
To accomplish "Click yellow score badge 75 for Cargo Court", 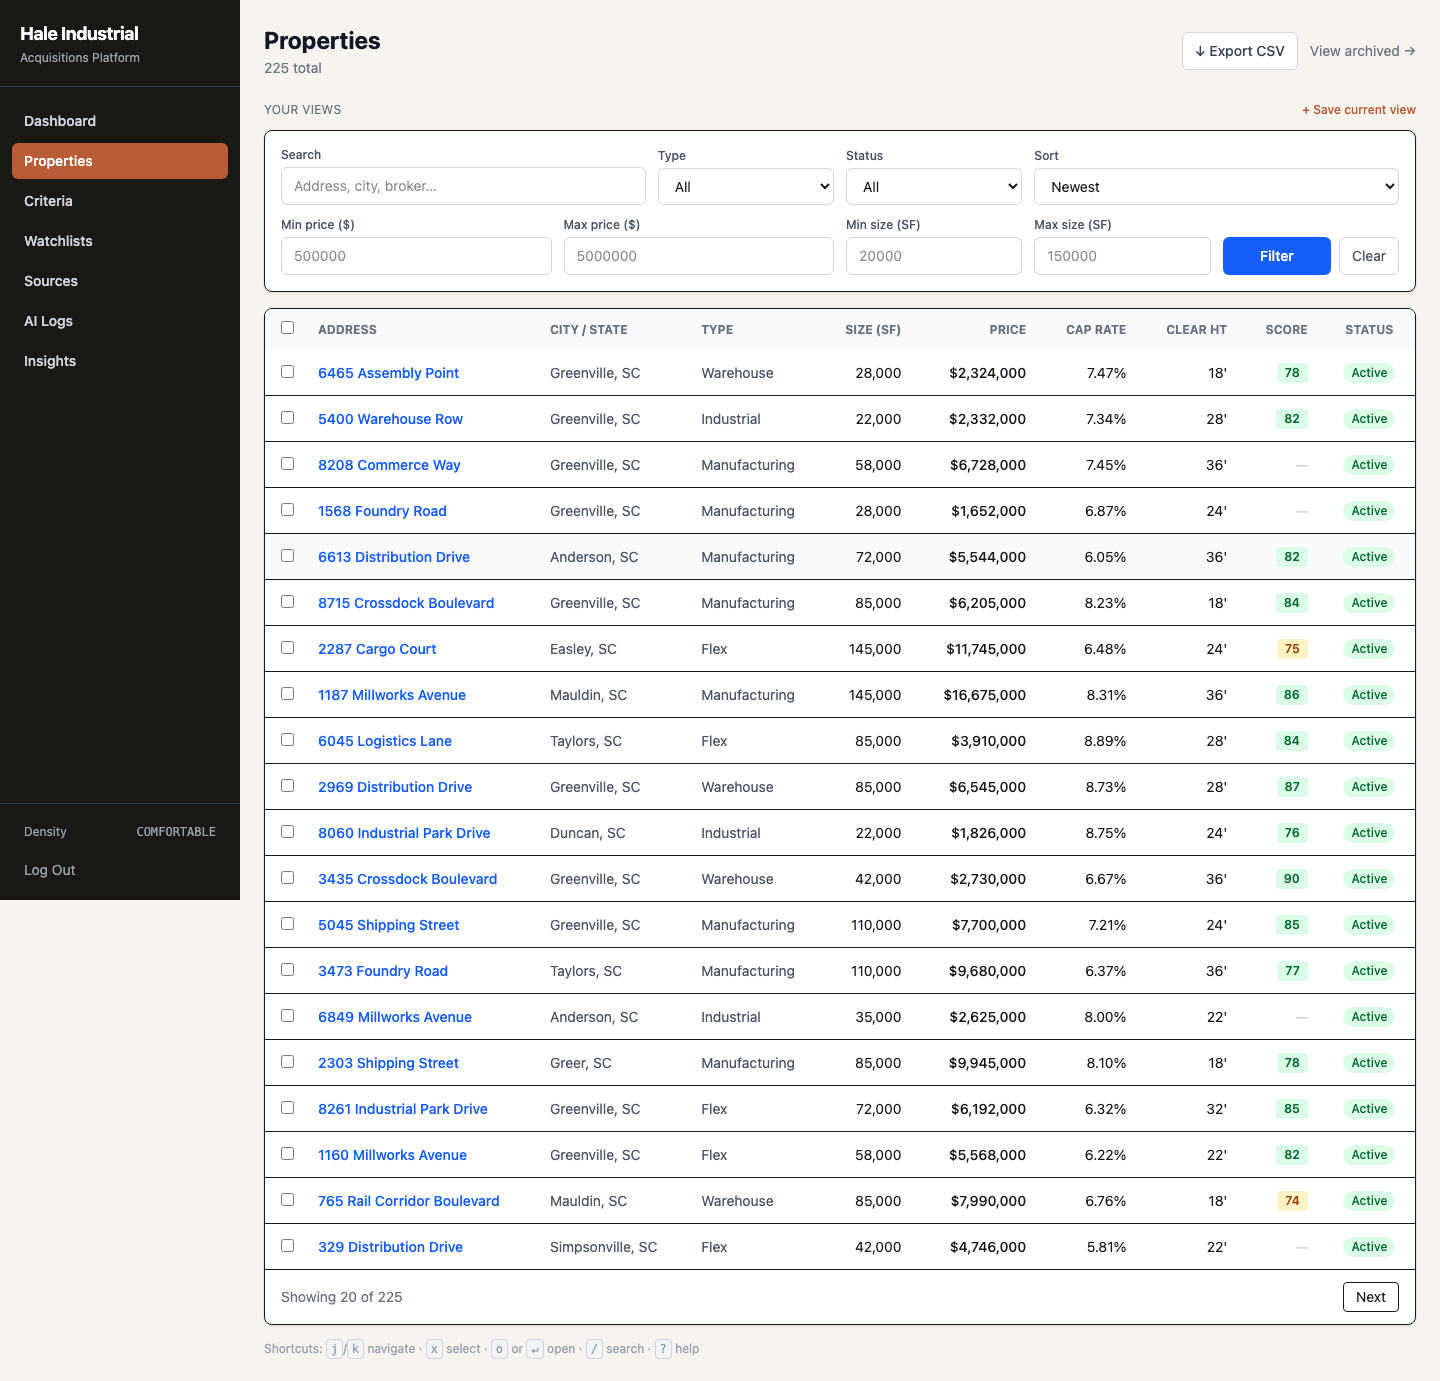I will pyautogui.click(x=1292, y=649).
